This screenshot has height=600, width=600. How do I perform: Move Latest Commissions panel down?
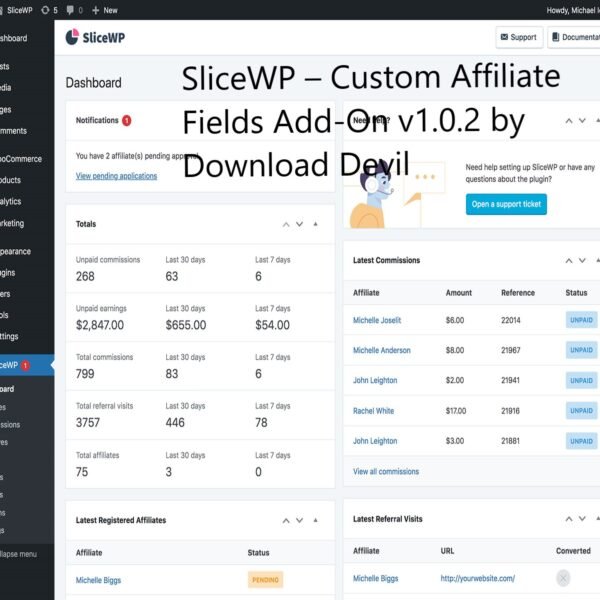[x=582, y=261]
